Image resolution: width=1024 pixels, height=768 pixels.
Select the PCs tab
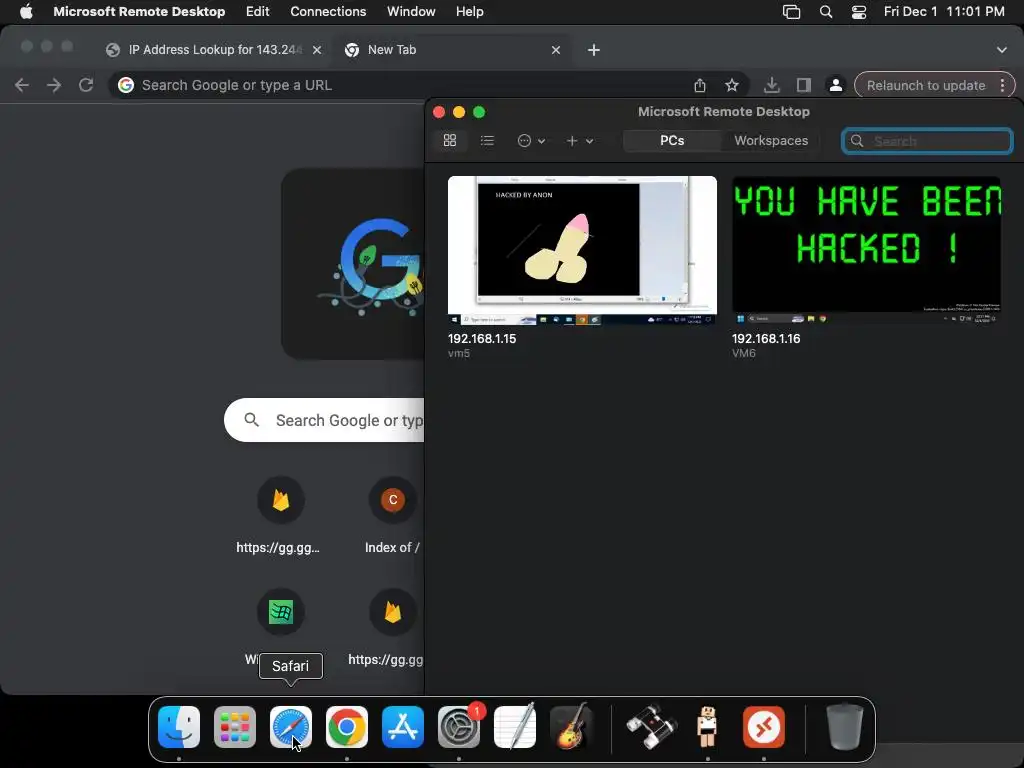[672, 140]
